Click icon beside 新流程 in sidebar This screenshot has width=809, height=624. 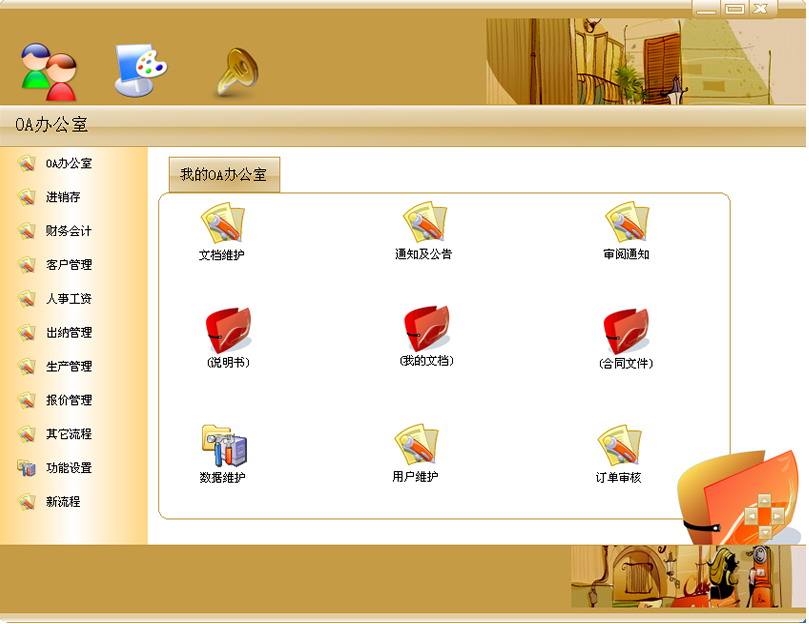pos(26,502)
